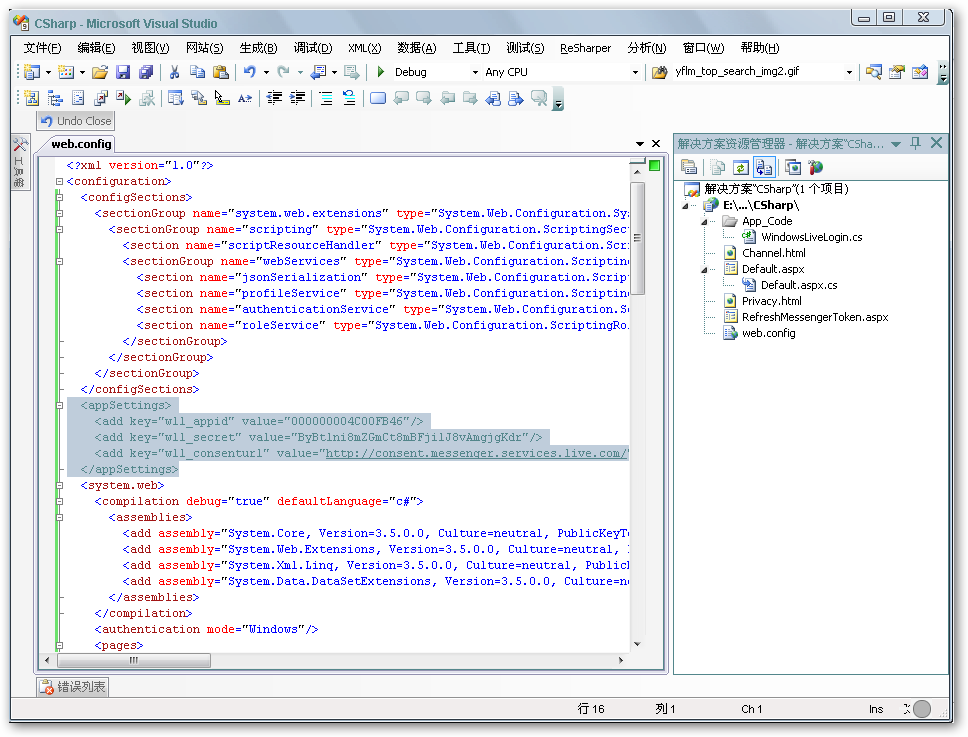The image size is (968, 737).
Task: Close the web.config document with the X
Action: tap(656, 144)
